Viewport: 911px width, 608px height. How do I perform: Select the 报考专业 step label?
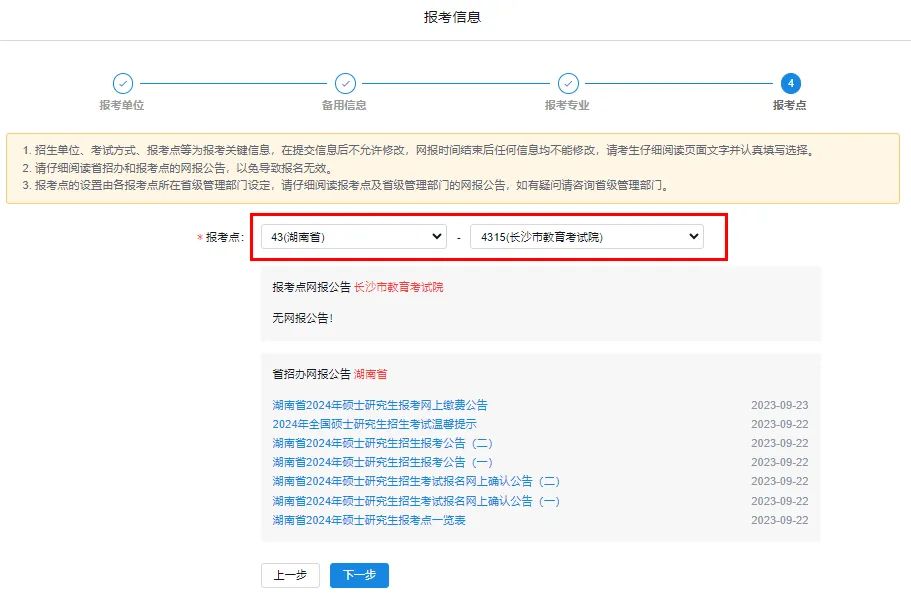pos(567,105)
